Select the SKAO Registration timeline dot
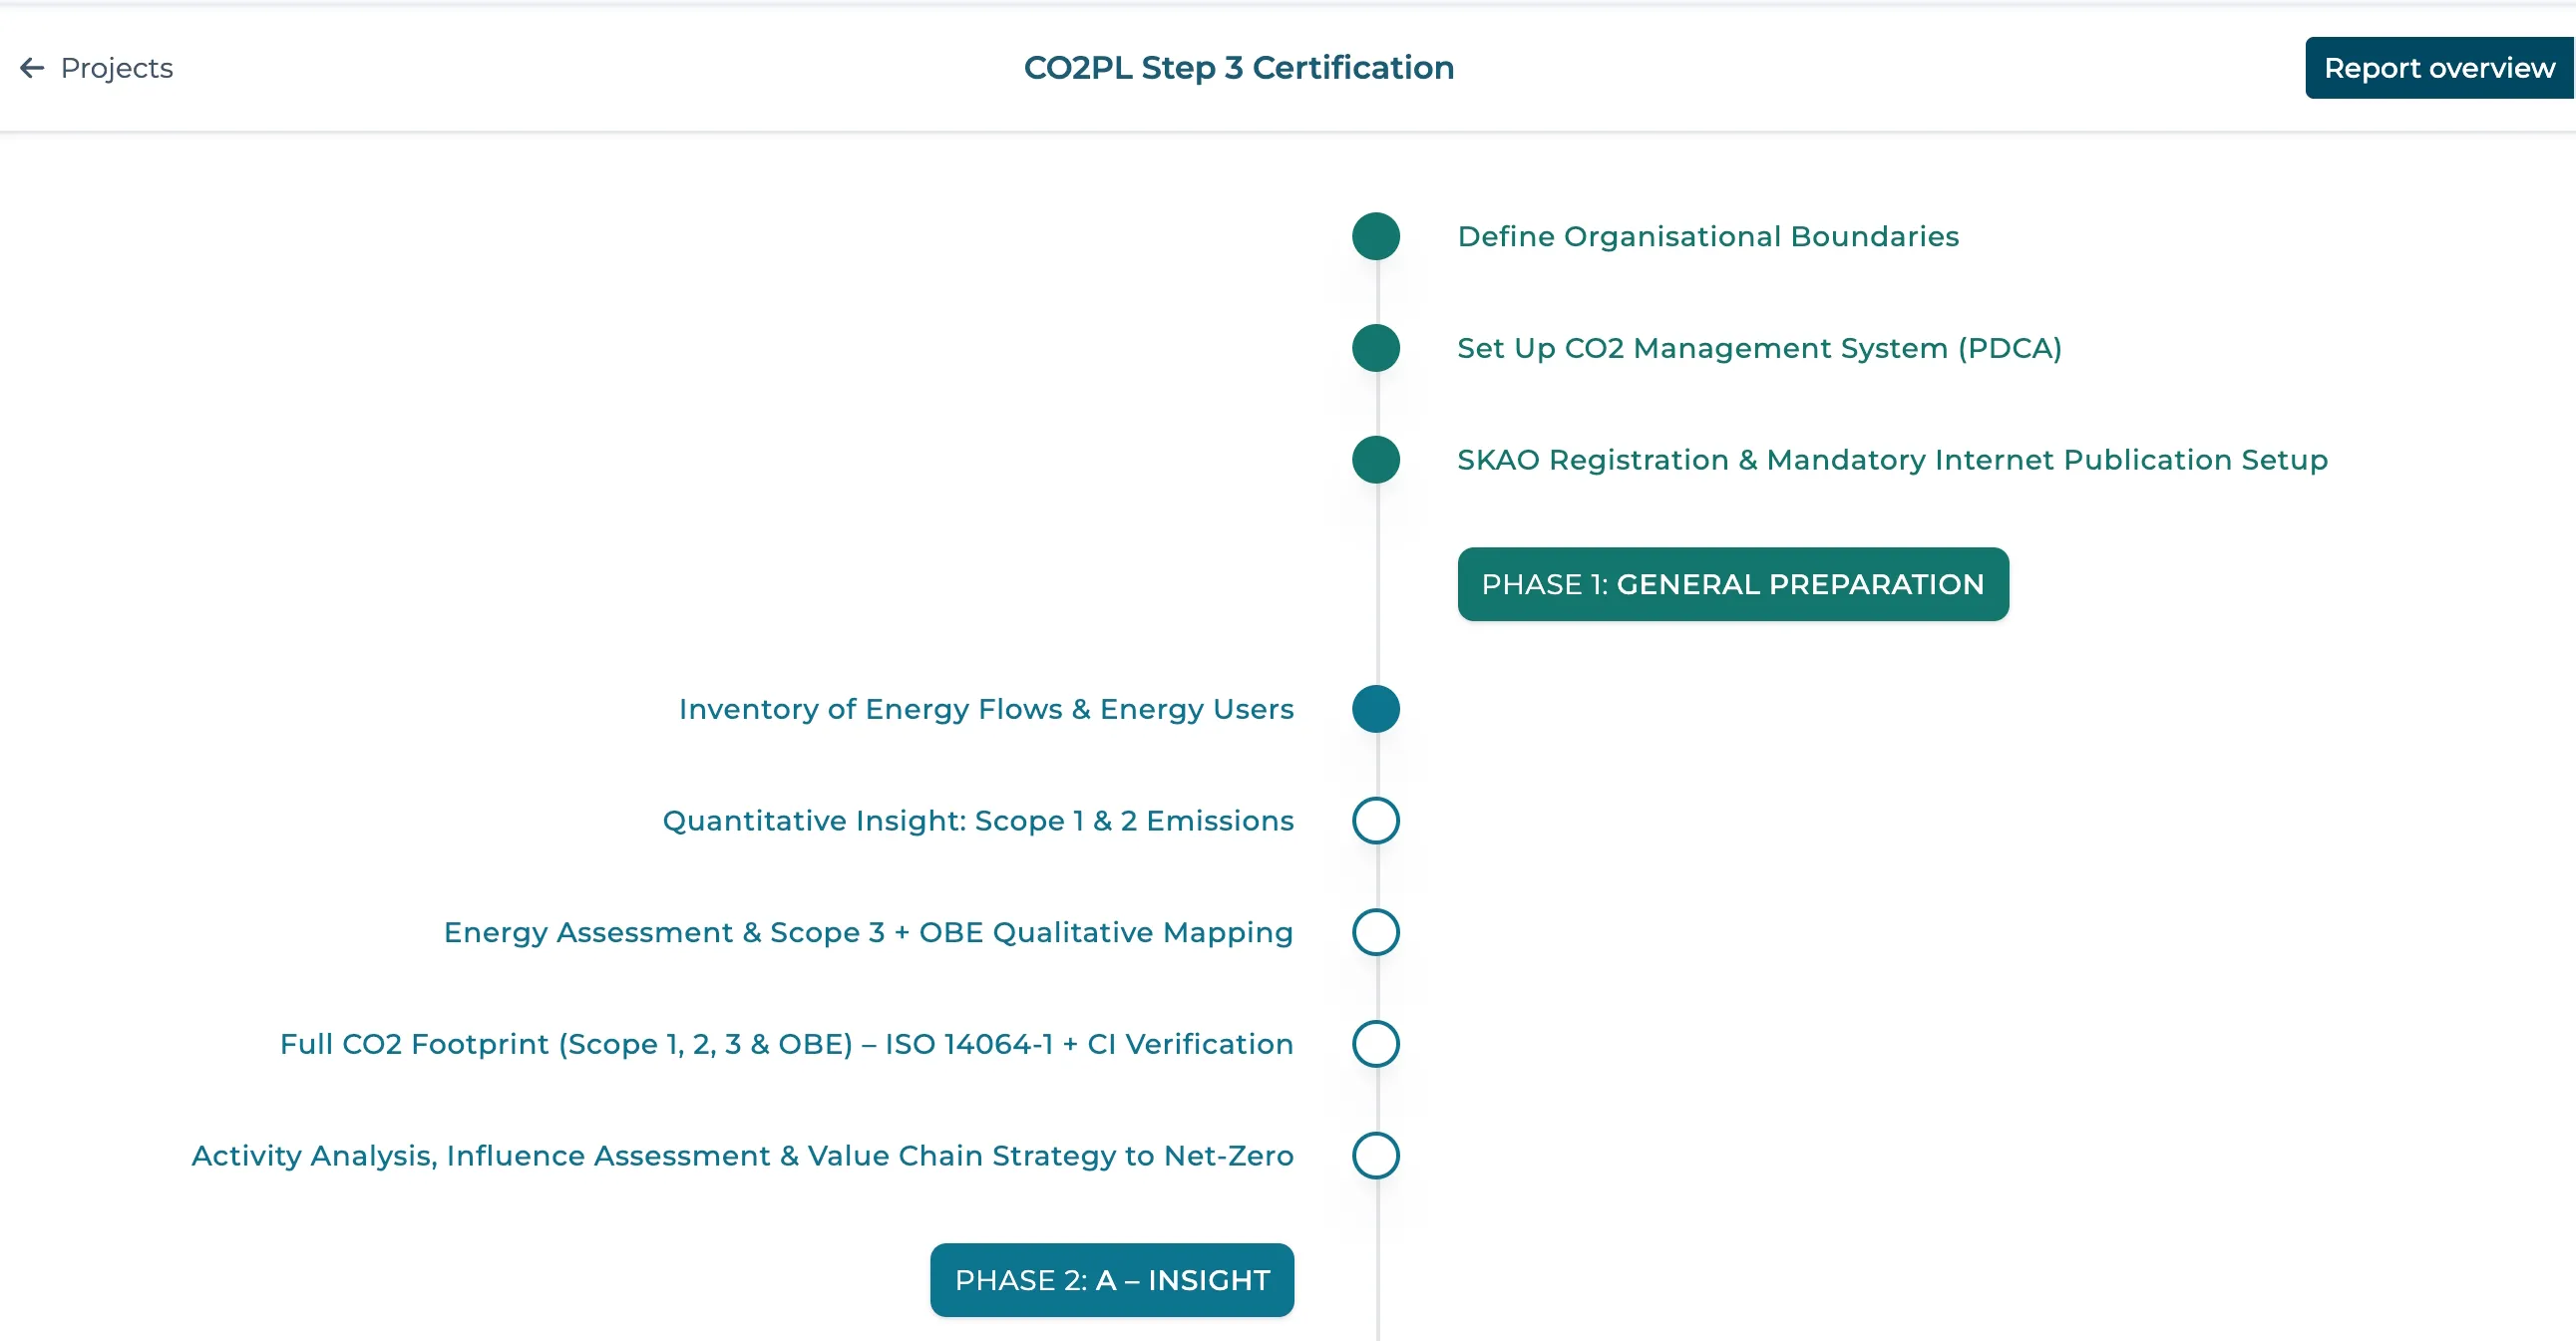The image size is (2576, 1341). click(1375, 460)
